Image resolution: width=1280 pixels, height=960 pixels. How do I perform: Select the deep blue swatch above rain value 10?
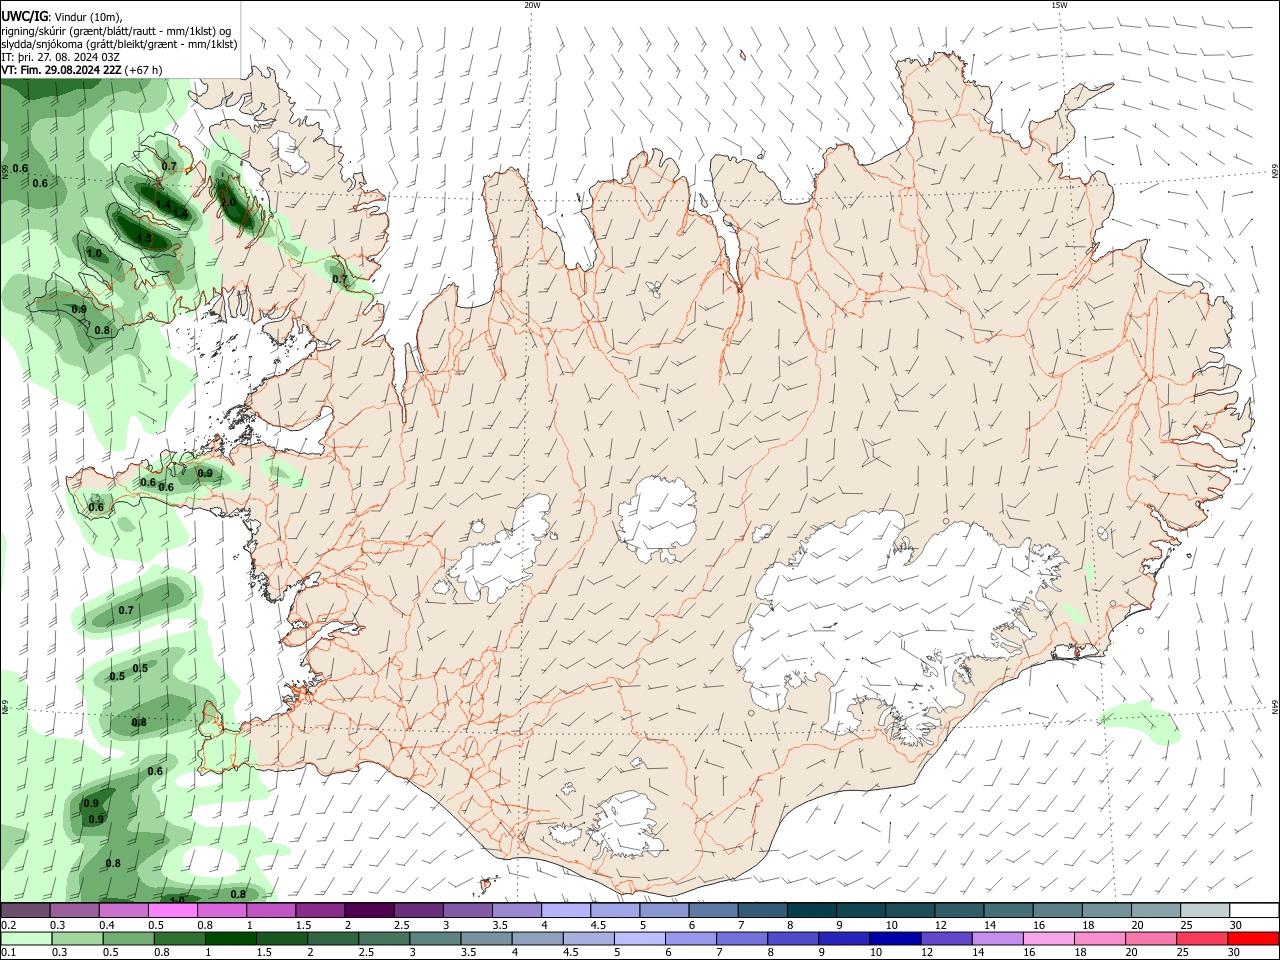click(893, 939)
